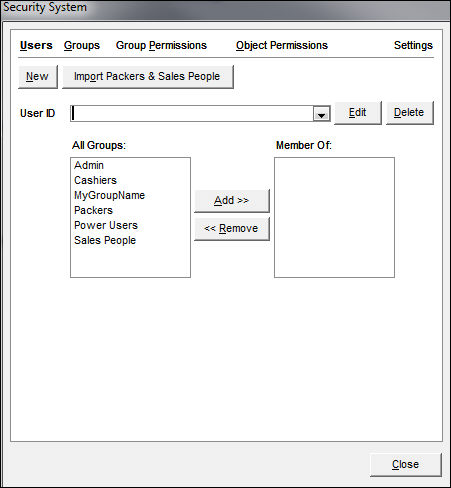This screenshot has width=451, height=488.
Task: Focus the User ID text field
Action: pos(192,114)
